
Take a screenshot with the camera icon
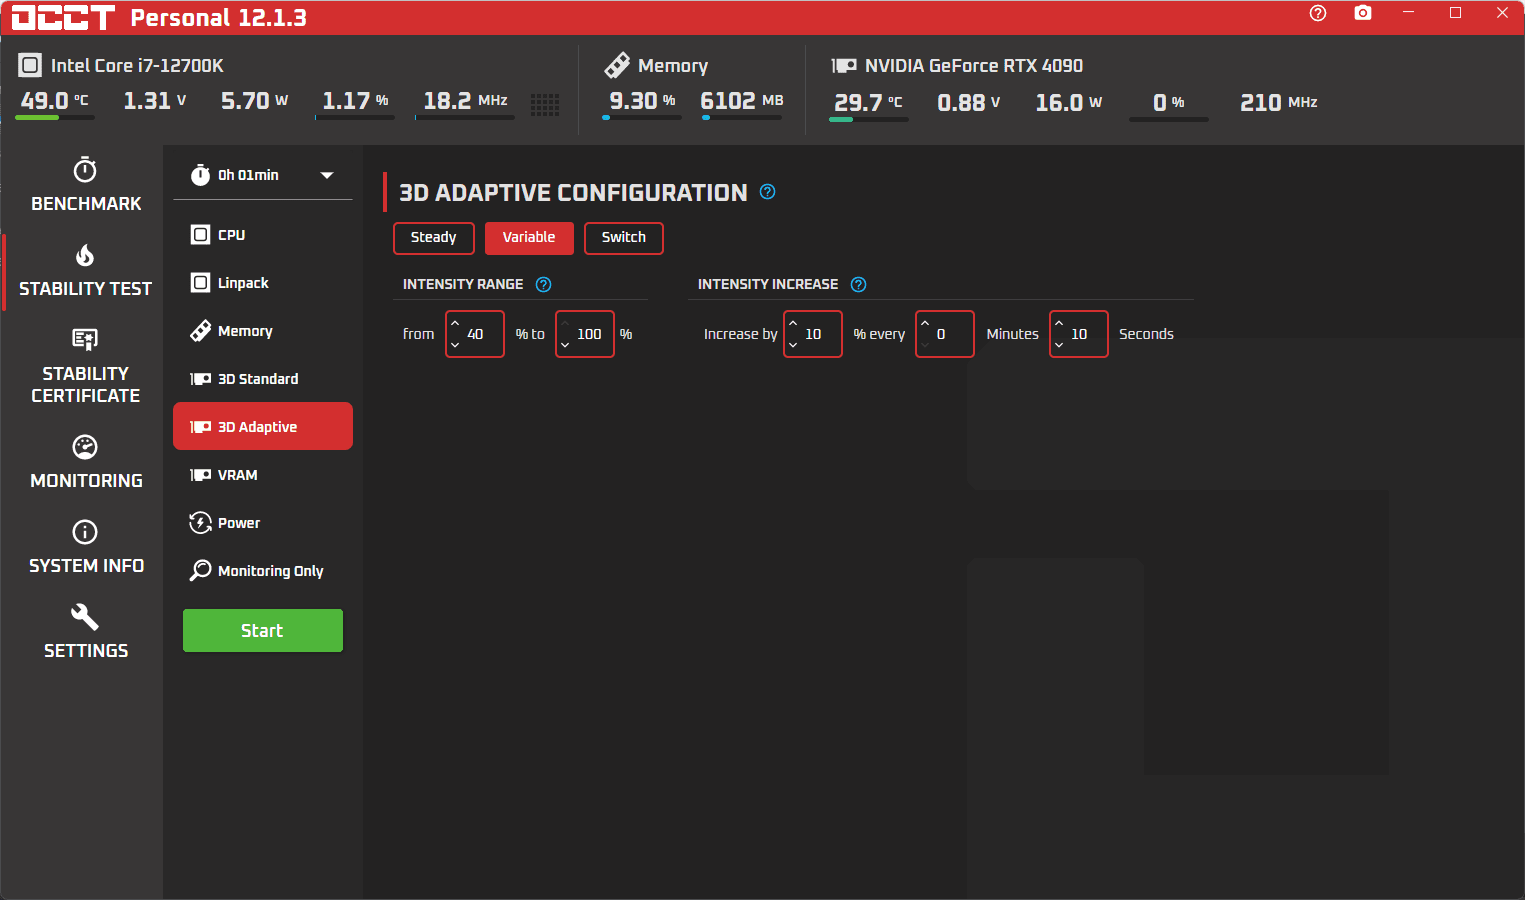click(1363, 13)
